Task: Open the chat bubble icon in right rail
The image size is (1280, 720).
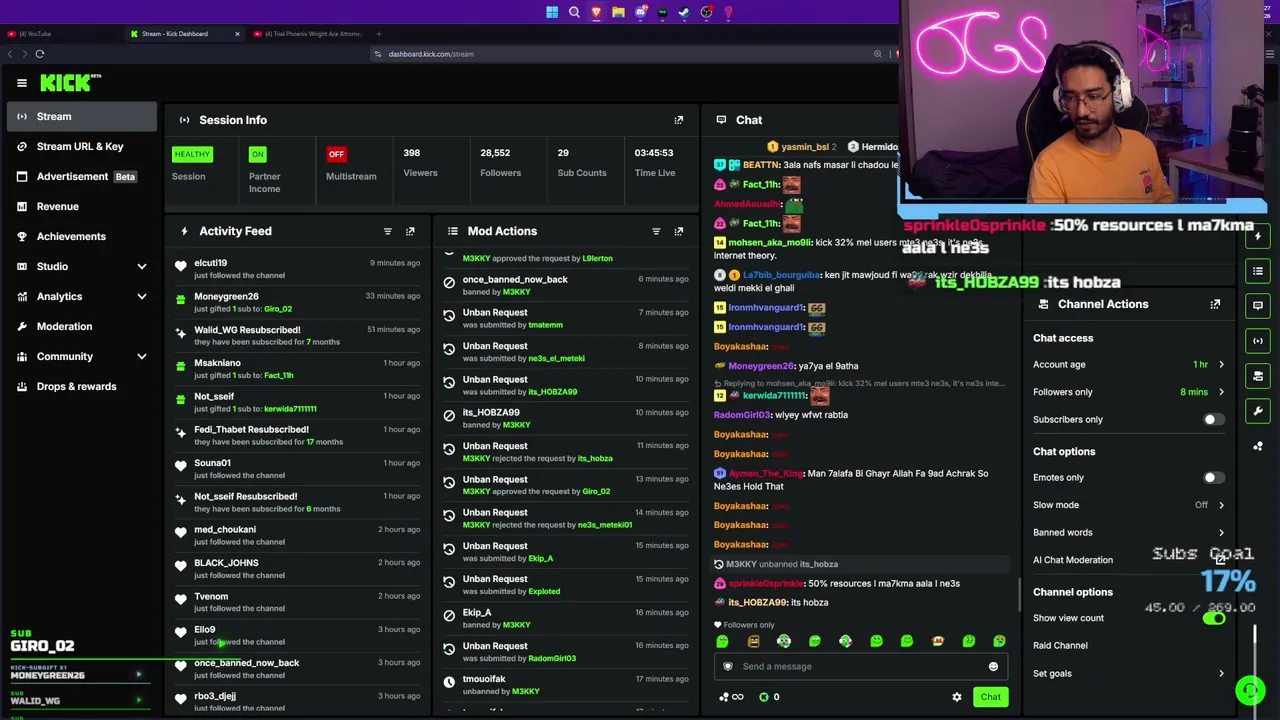Action: coord(1258,306)
